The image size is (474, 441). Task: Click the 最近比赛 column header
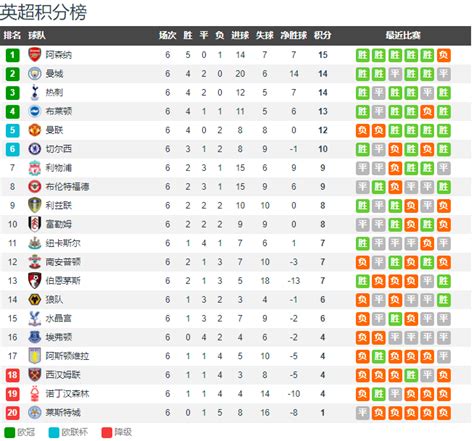(403, 35)
